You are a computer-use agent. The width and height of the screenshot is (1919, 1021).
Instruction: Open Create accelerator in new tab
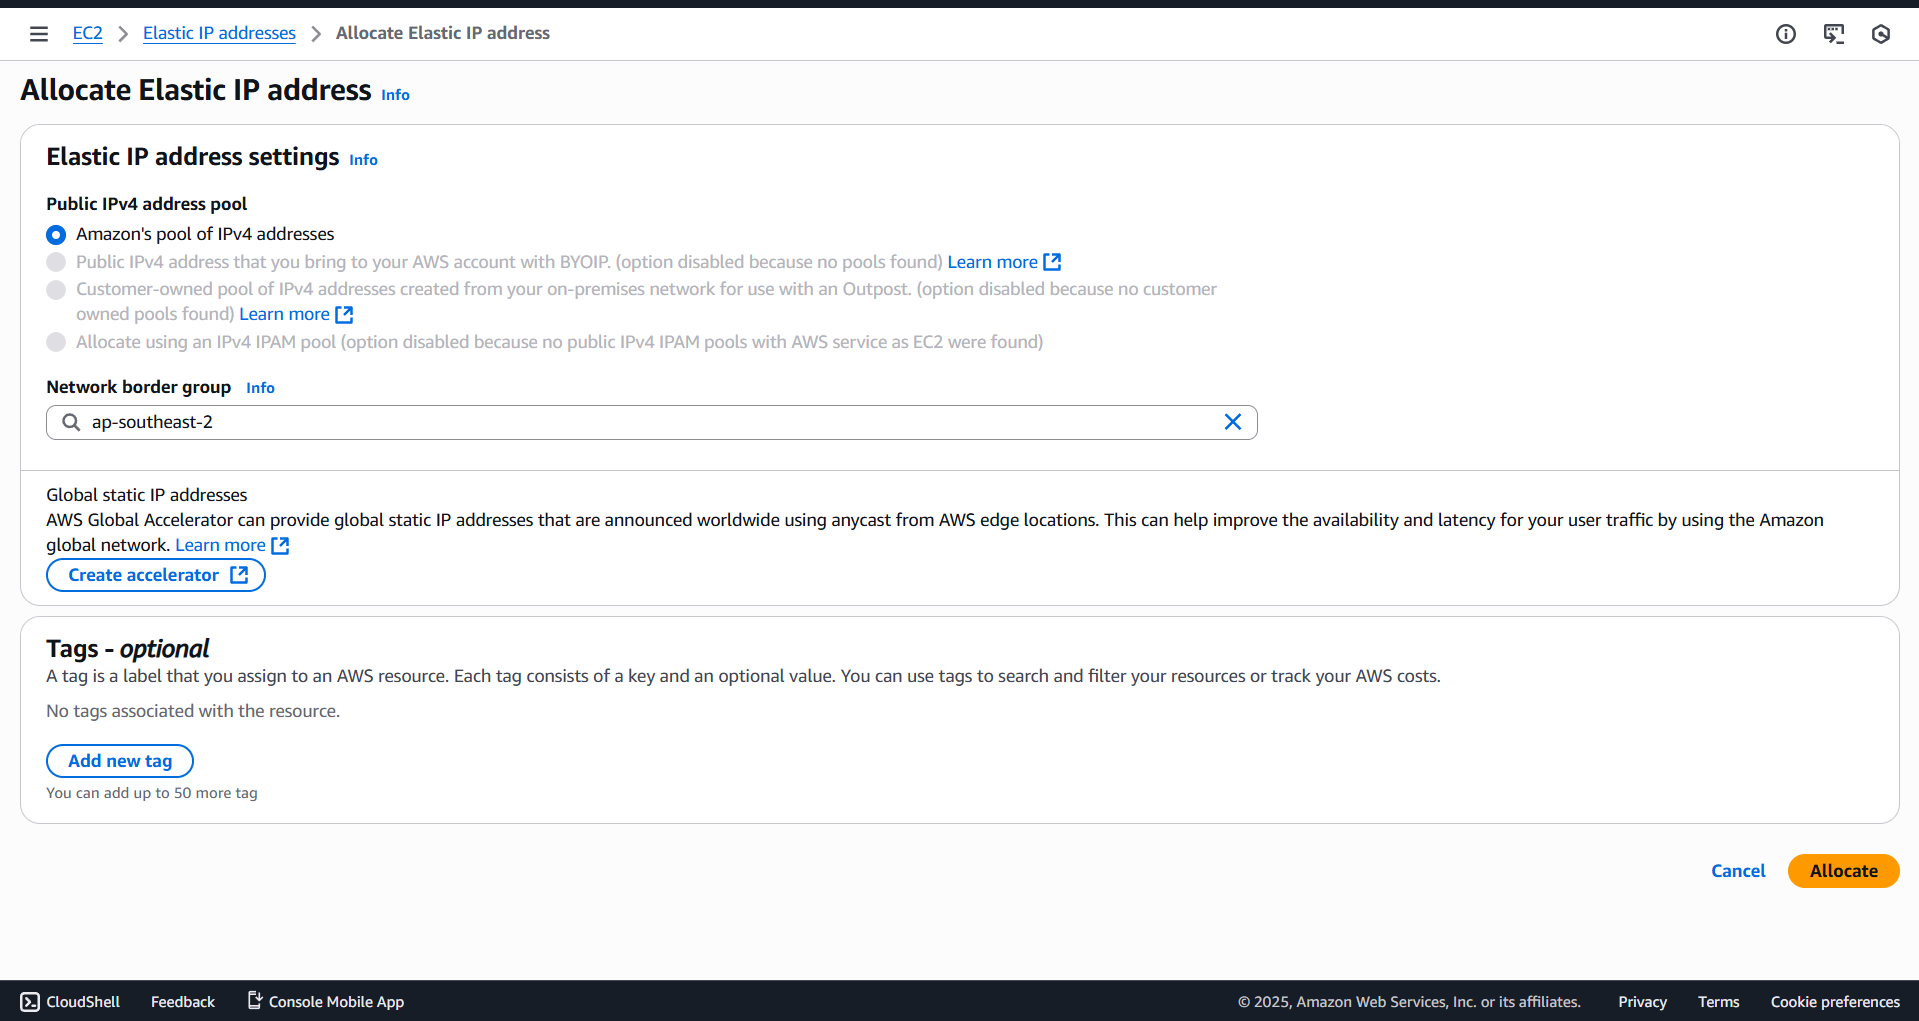[x=155, y=574]
